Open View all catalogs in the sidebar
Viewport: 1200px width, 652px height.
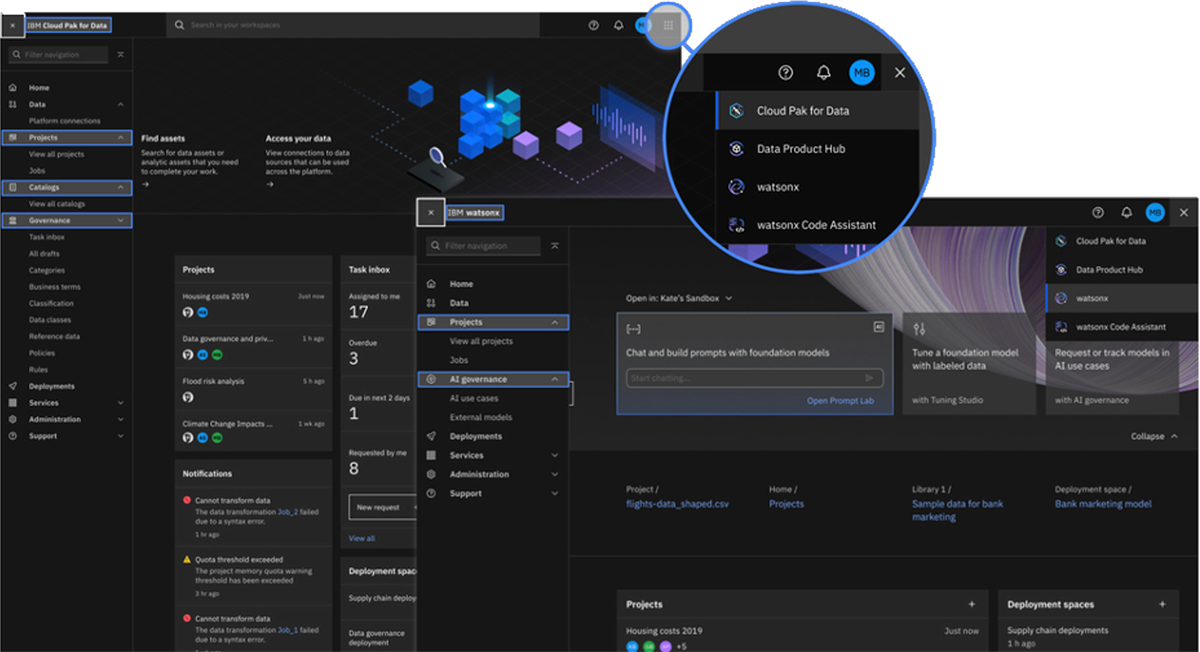coord(57,204)
